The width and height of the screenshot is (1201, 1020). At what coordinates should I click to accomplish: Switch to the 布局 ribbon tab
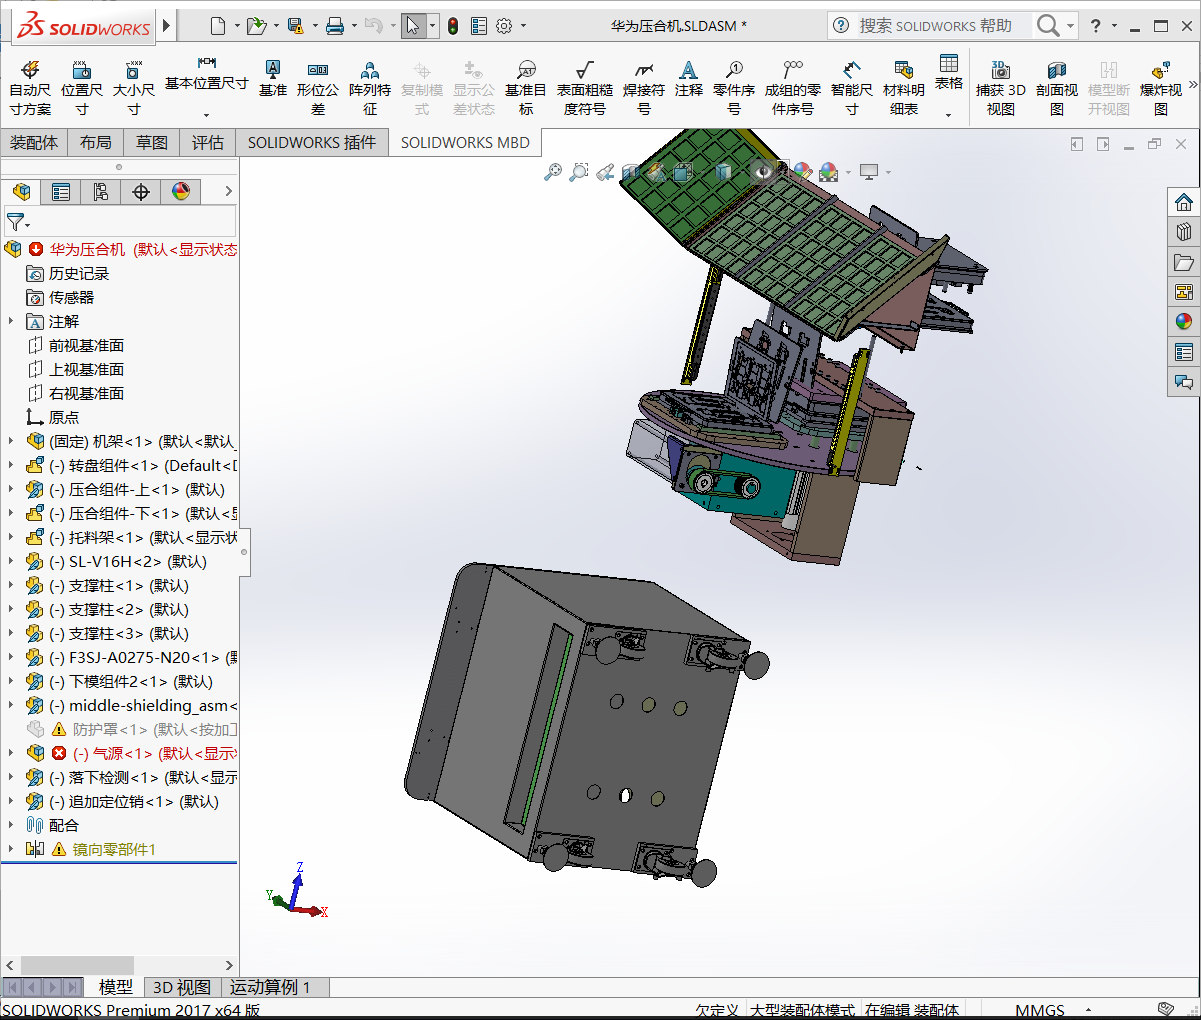tap(96, 143)
